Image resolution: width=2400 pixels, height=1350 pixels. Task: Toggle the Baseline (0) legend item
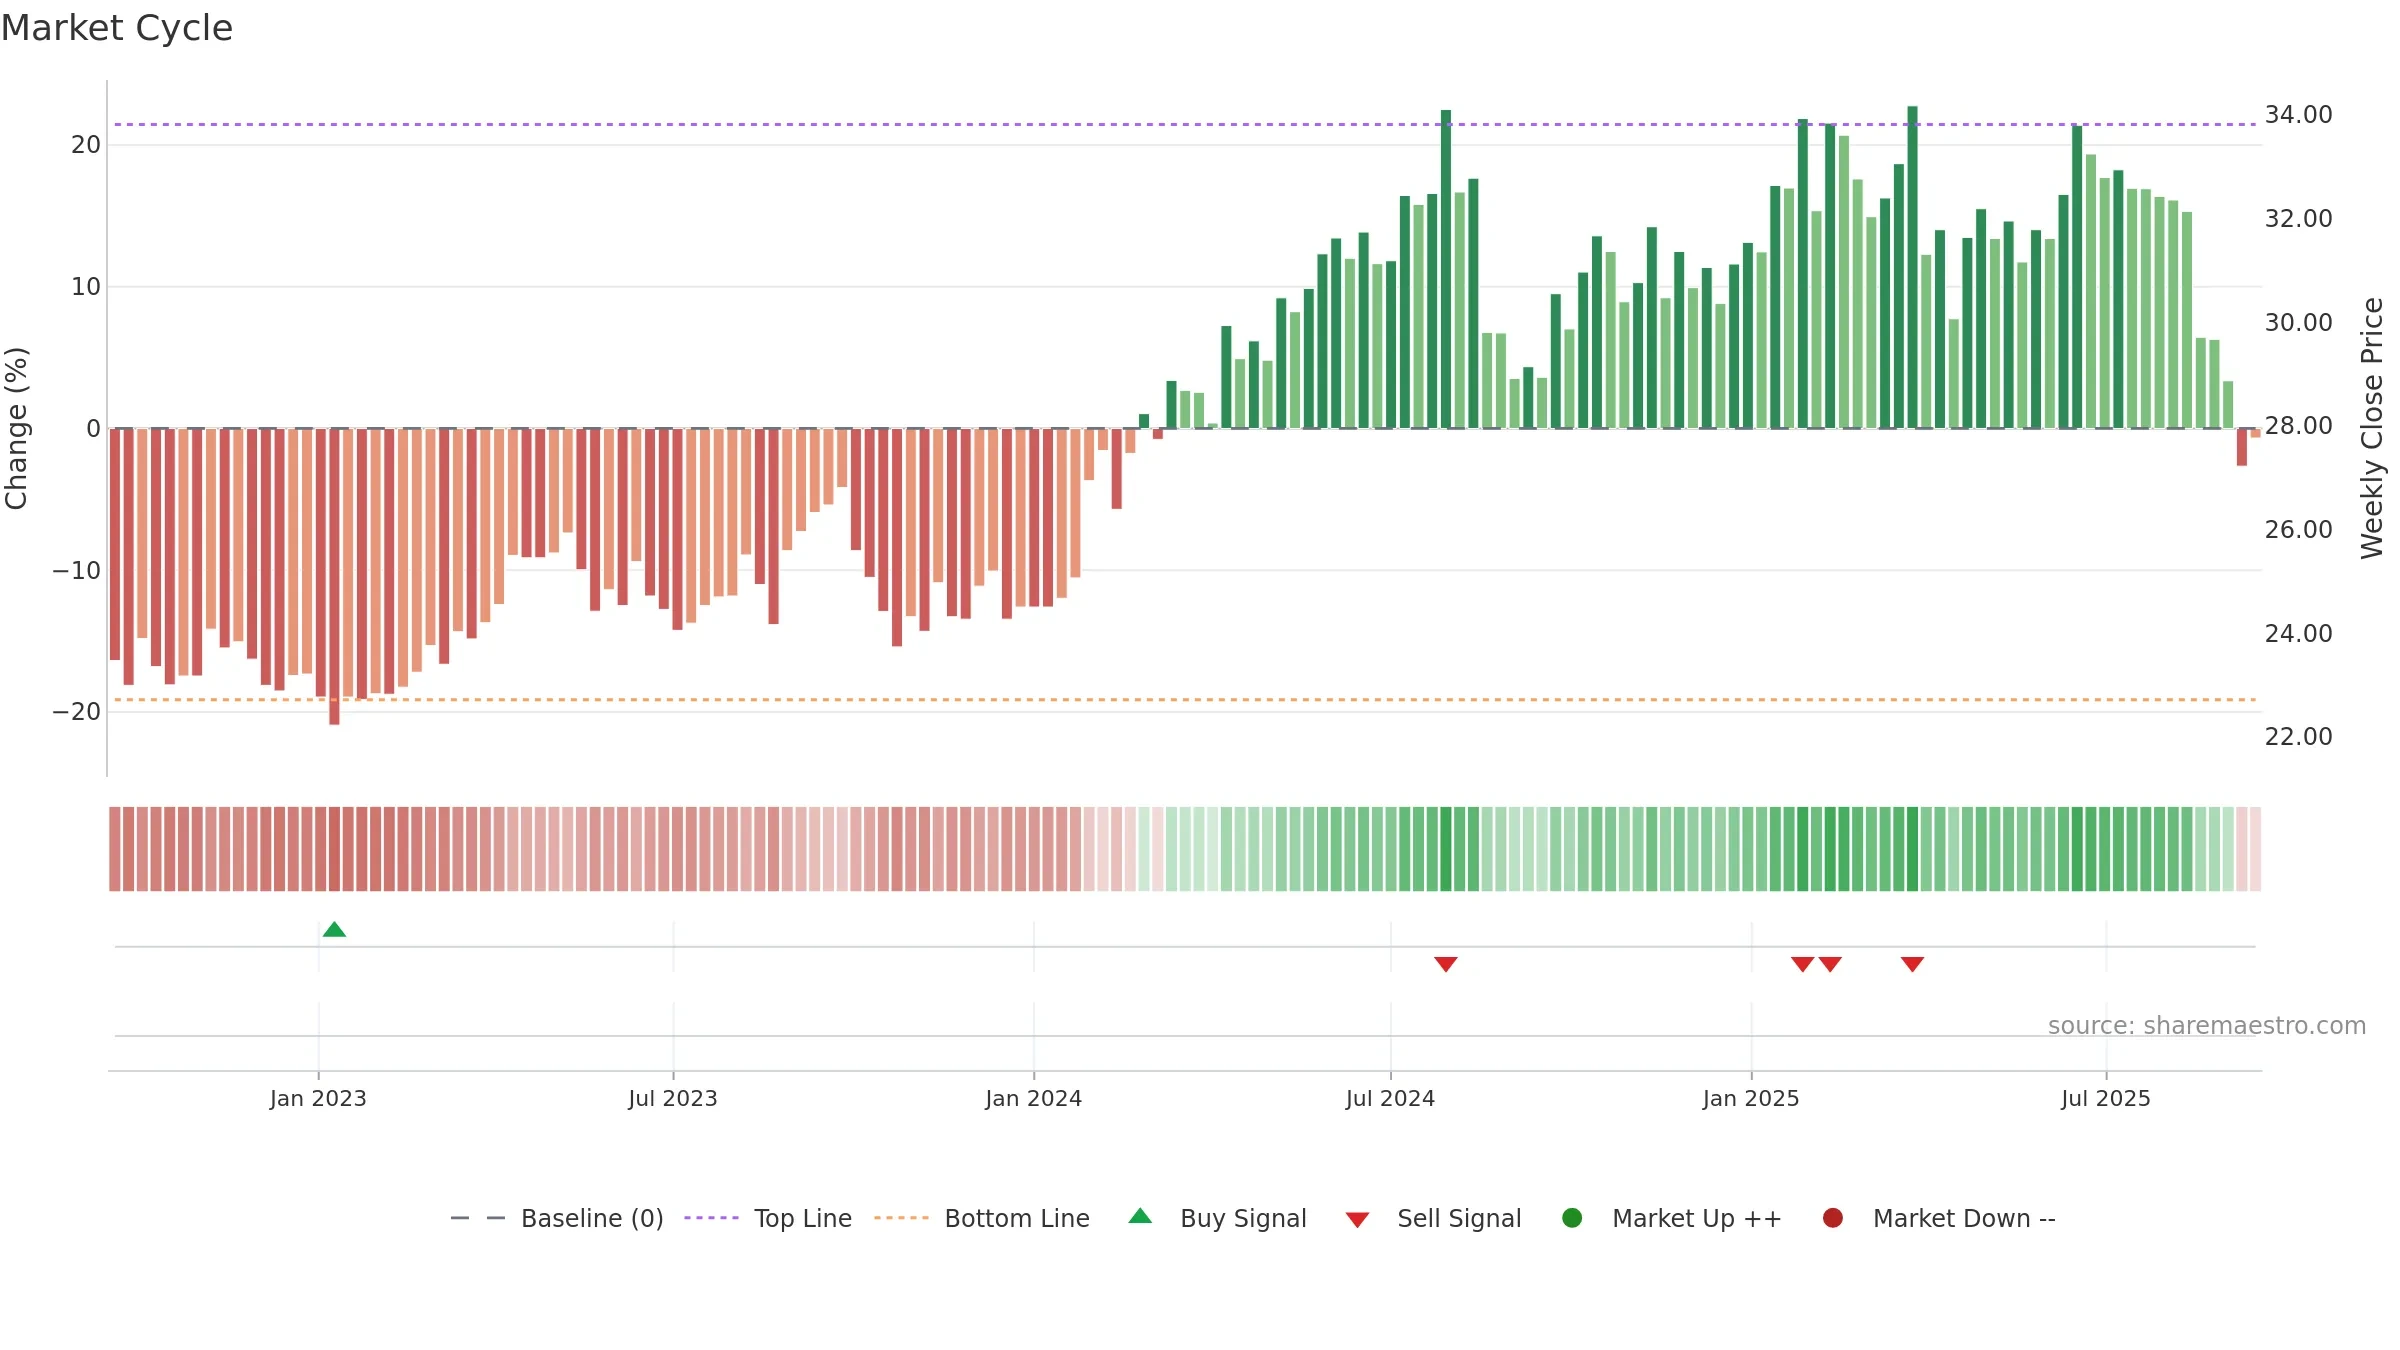pyautogui.click(x=556, y=1218)
